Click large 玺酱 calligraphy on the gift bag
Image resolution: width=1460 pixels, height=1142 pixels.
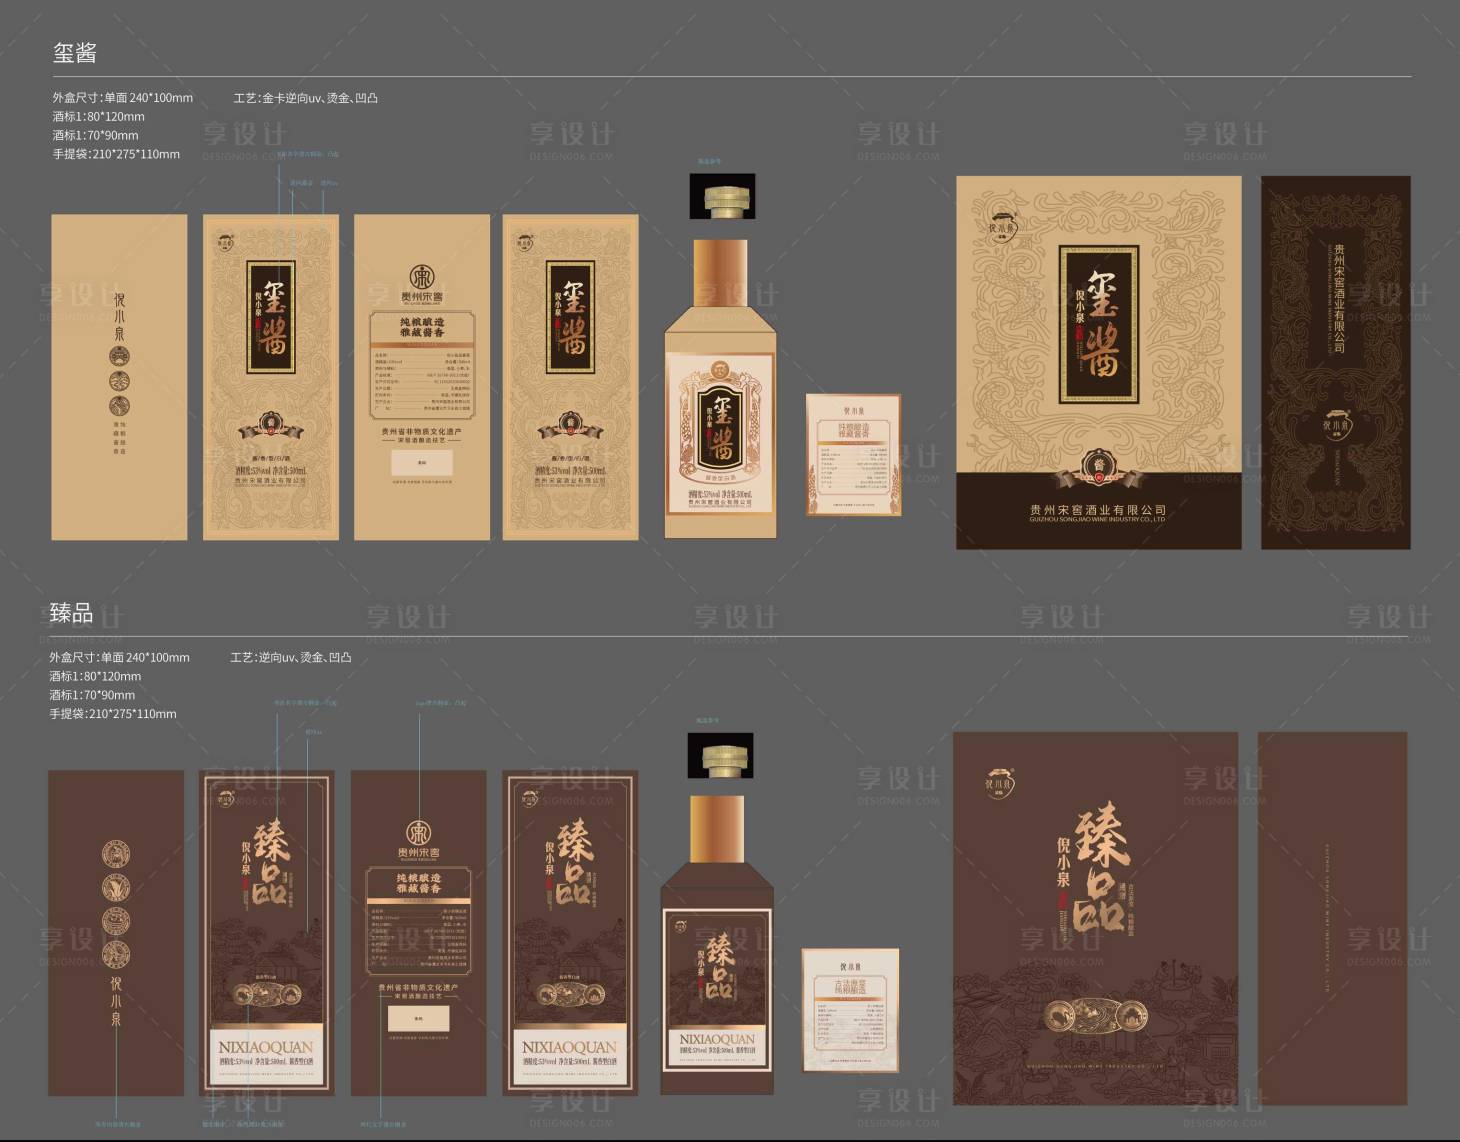click(1101, 323)
